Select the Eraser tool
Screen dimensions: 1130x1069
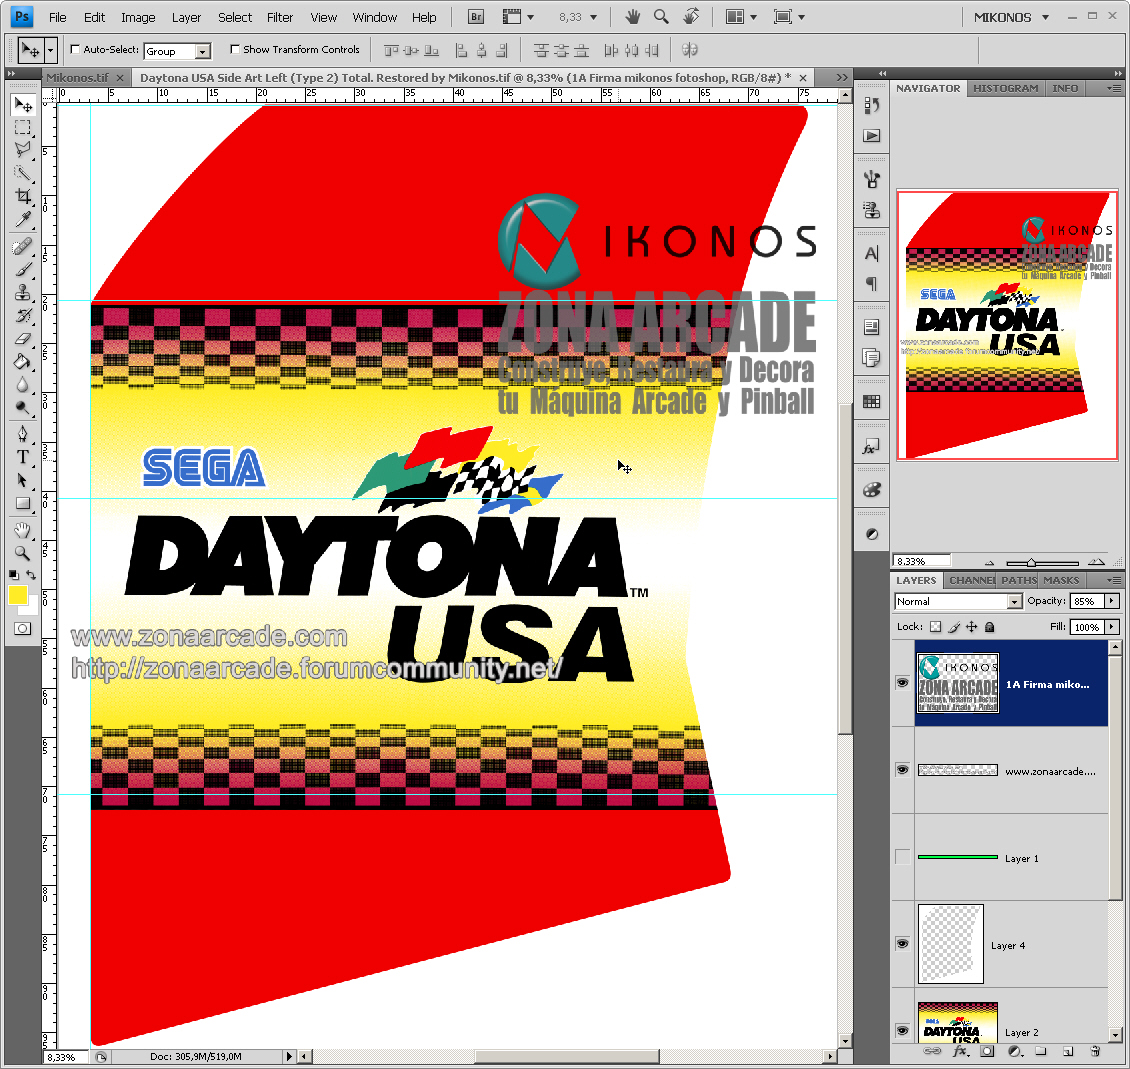click(x=23, y=339)
